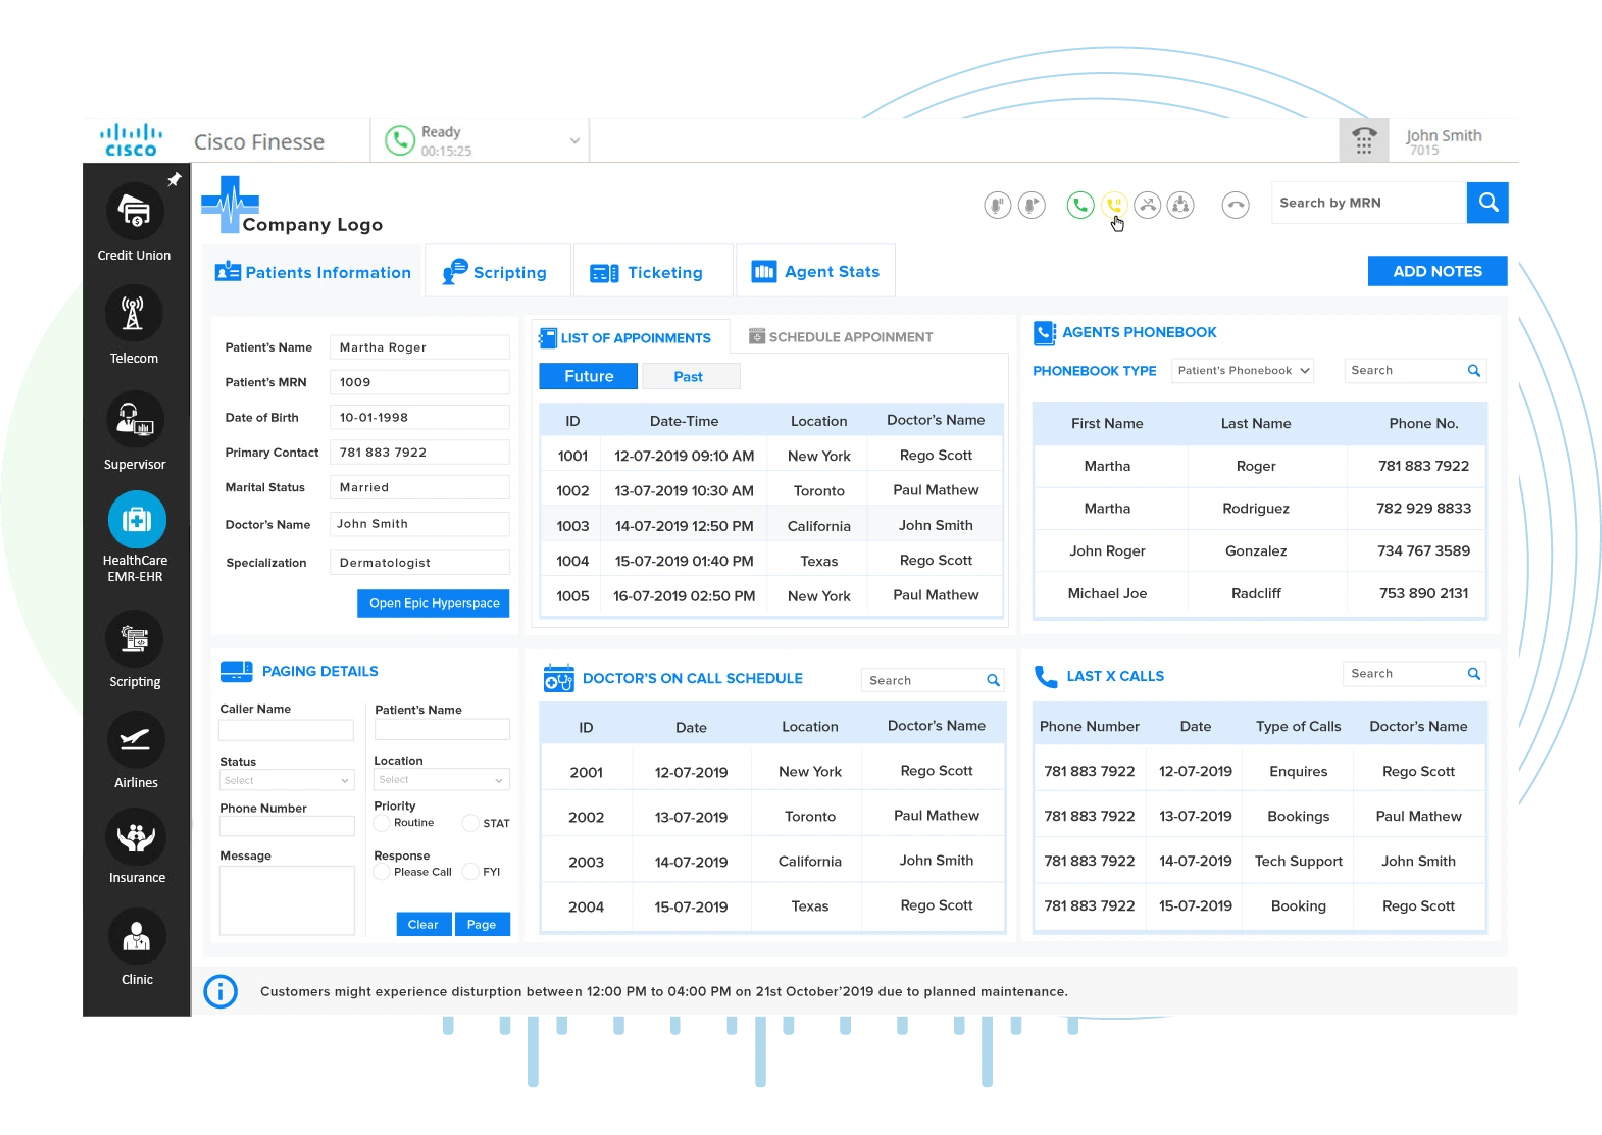Click the pause recording microphone icon

tap(997, 205)
